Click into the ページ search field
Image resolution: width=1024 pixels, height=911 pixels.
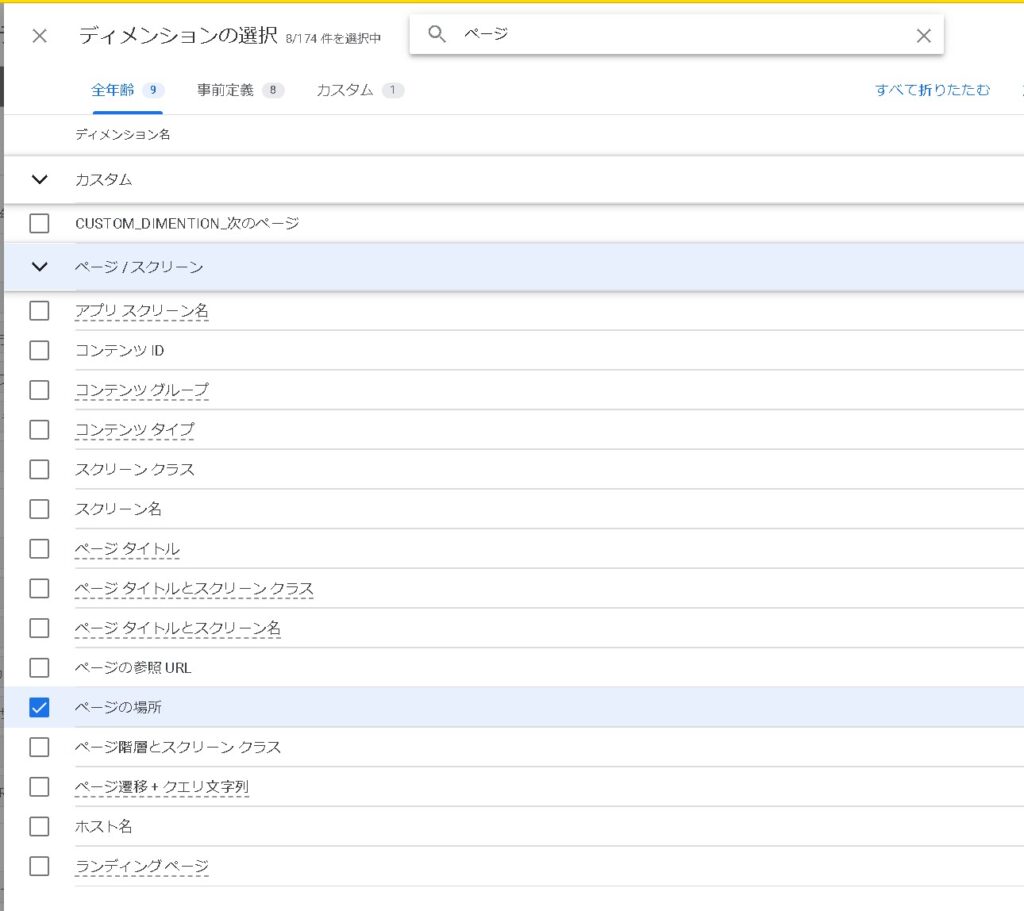tap(680, 35)
